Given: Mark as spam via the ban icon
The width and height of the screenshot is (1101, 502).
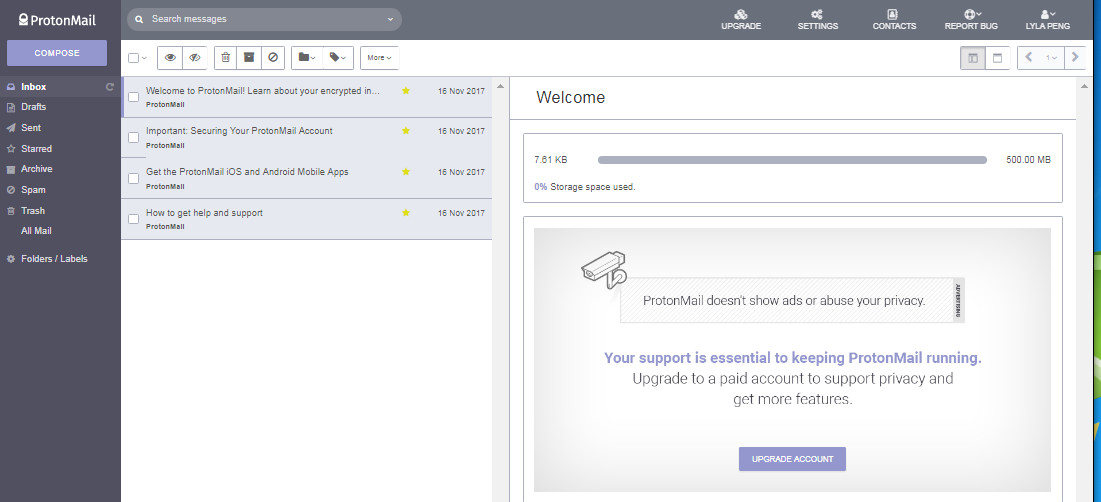Looking at the screenshot, I should tap(273, 58).
